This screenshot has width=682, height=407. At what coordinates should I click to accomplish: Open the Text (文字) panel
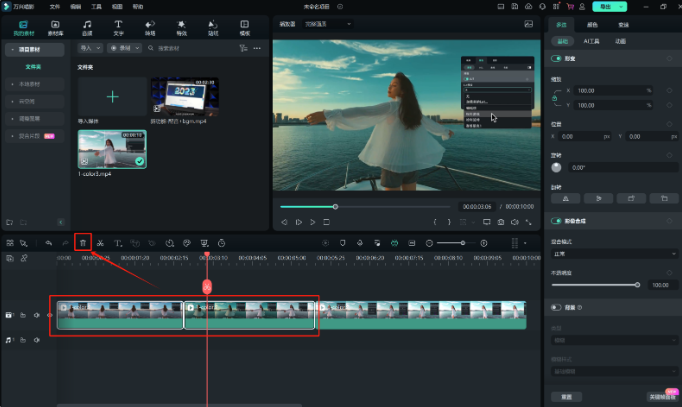coord(118,26)
